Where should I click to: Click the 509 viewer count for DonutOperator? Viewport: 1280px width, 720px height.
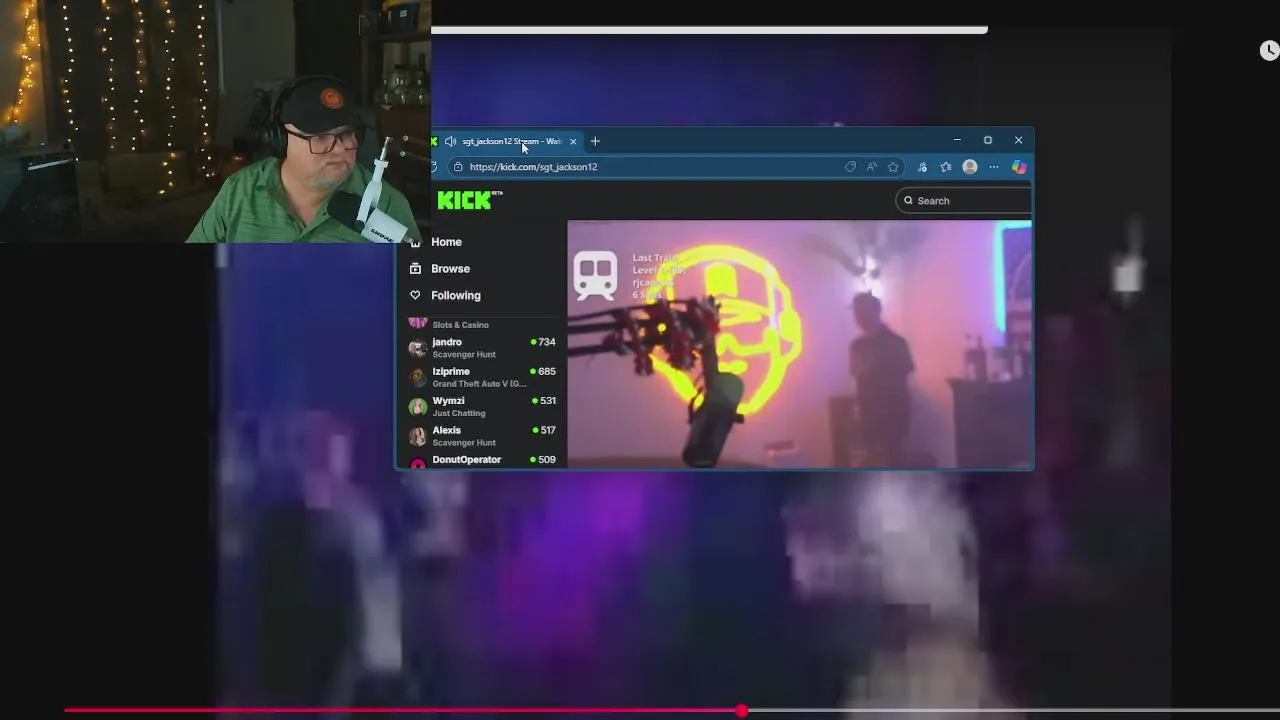pos(546,460)
